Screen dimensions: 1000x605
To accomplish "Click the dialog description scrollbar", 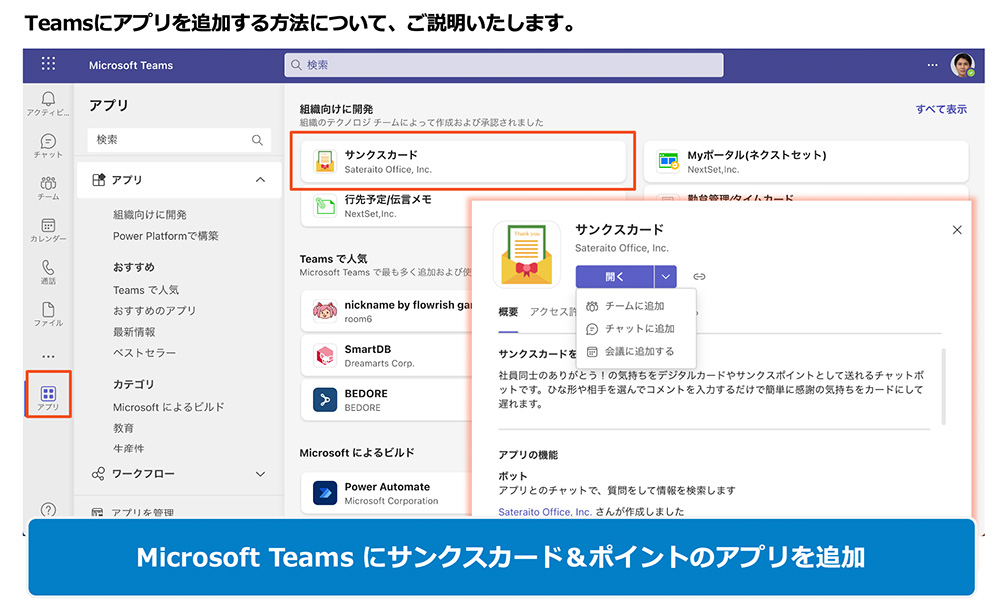I will [x=943, y=386].
